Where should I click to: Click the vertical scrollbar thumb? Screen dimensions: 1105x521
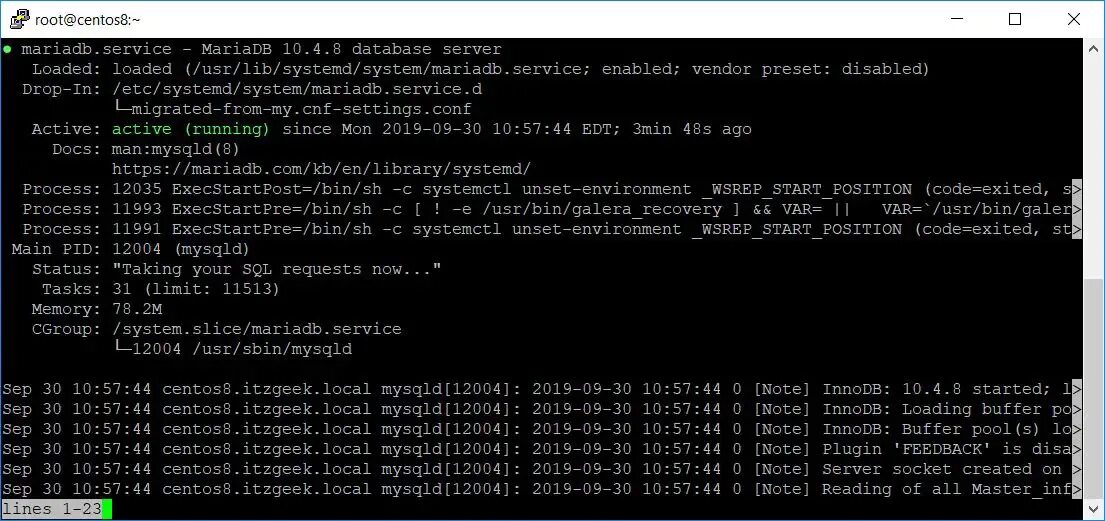pos(1093,388)
